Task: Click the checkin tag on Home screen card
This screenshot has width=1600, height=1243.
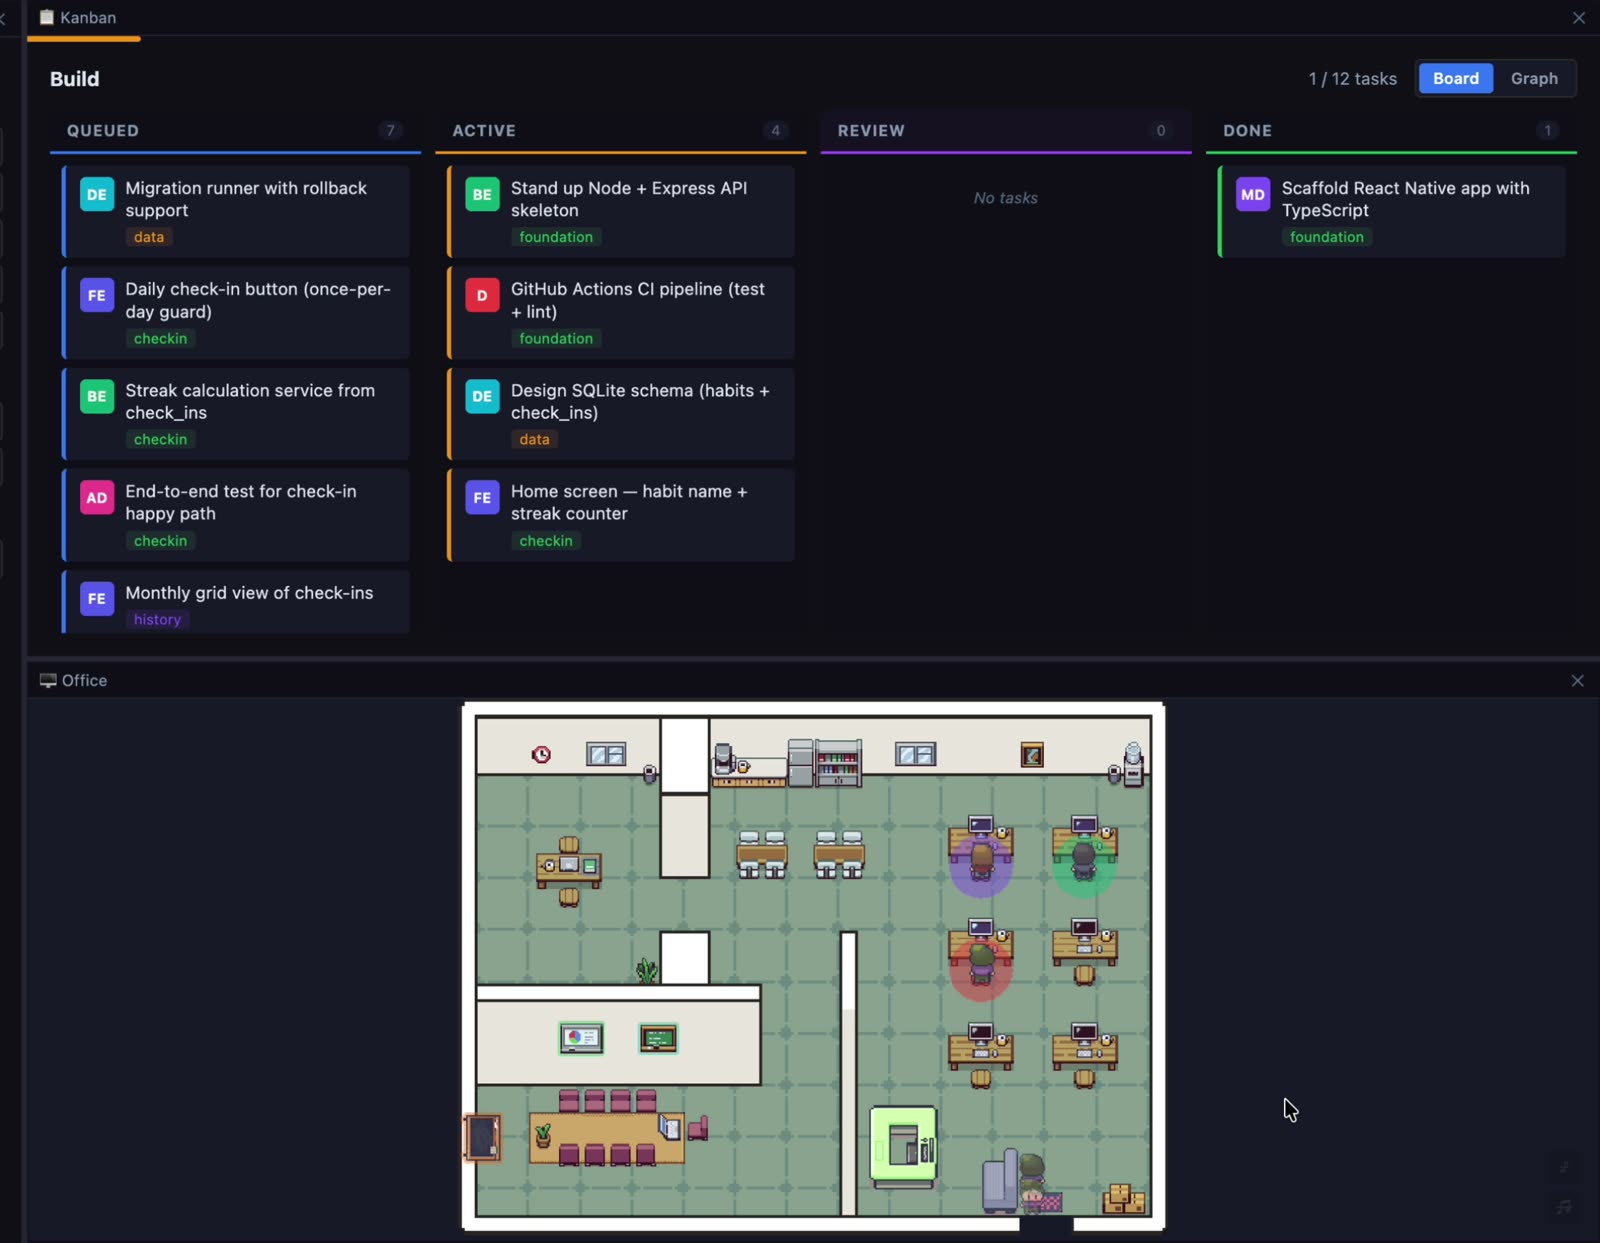Action: (546, 540)
